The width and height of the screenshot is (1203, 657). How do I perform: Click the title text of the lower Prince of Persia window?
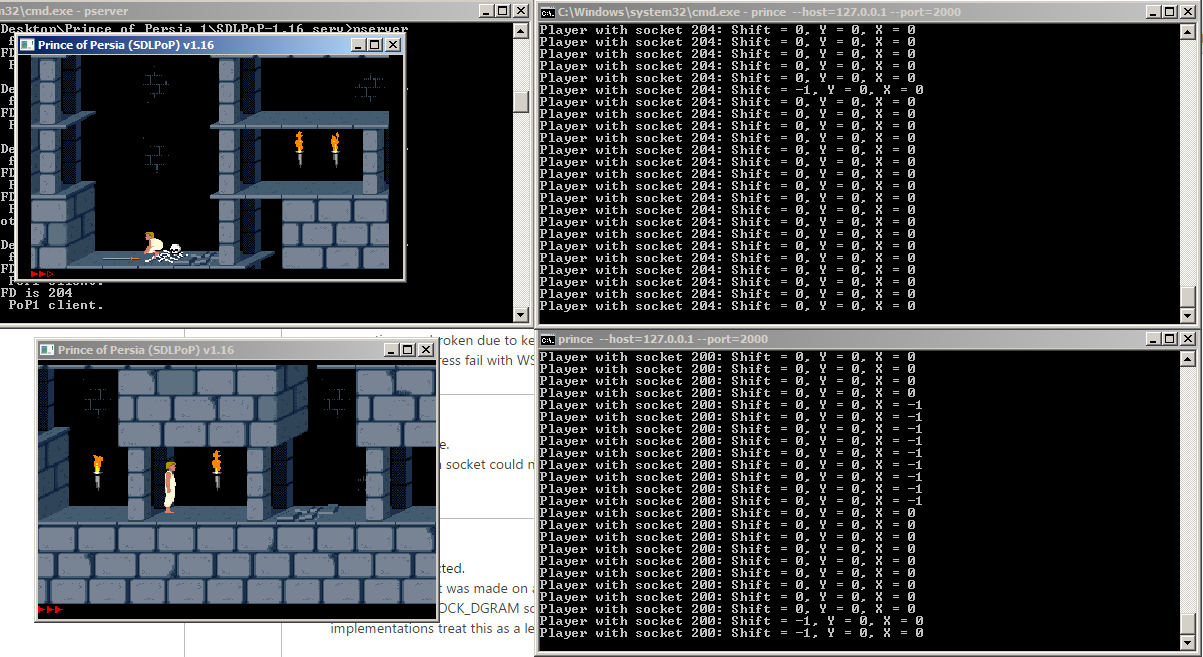(x=146, y=350)
